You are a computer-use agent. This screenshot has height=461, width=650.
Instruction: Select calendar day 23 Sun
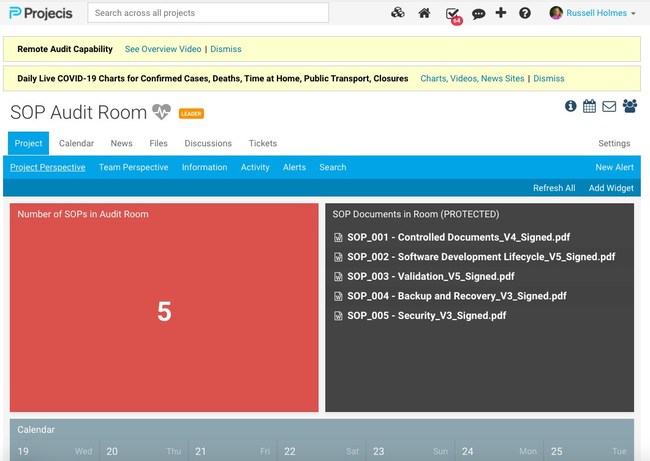[x=411, y=451]
